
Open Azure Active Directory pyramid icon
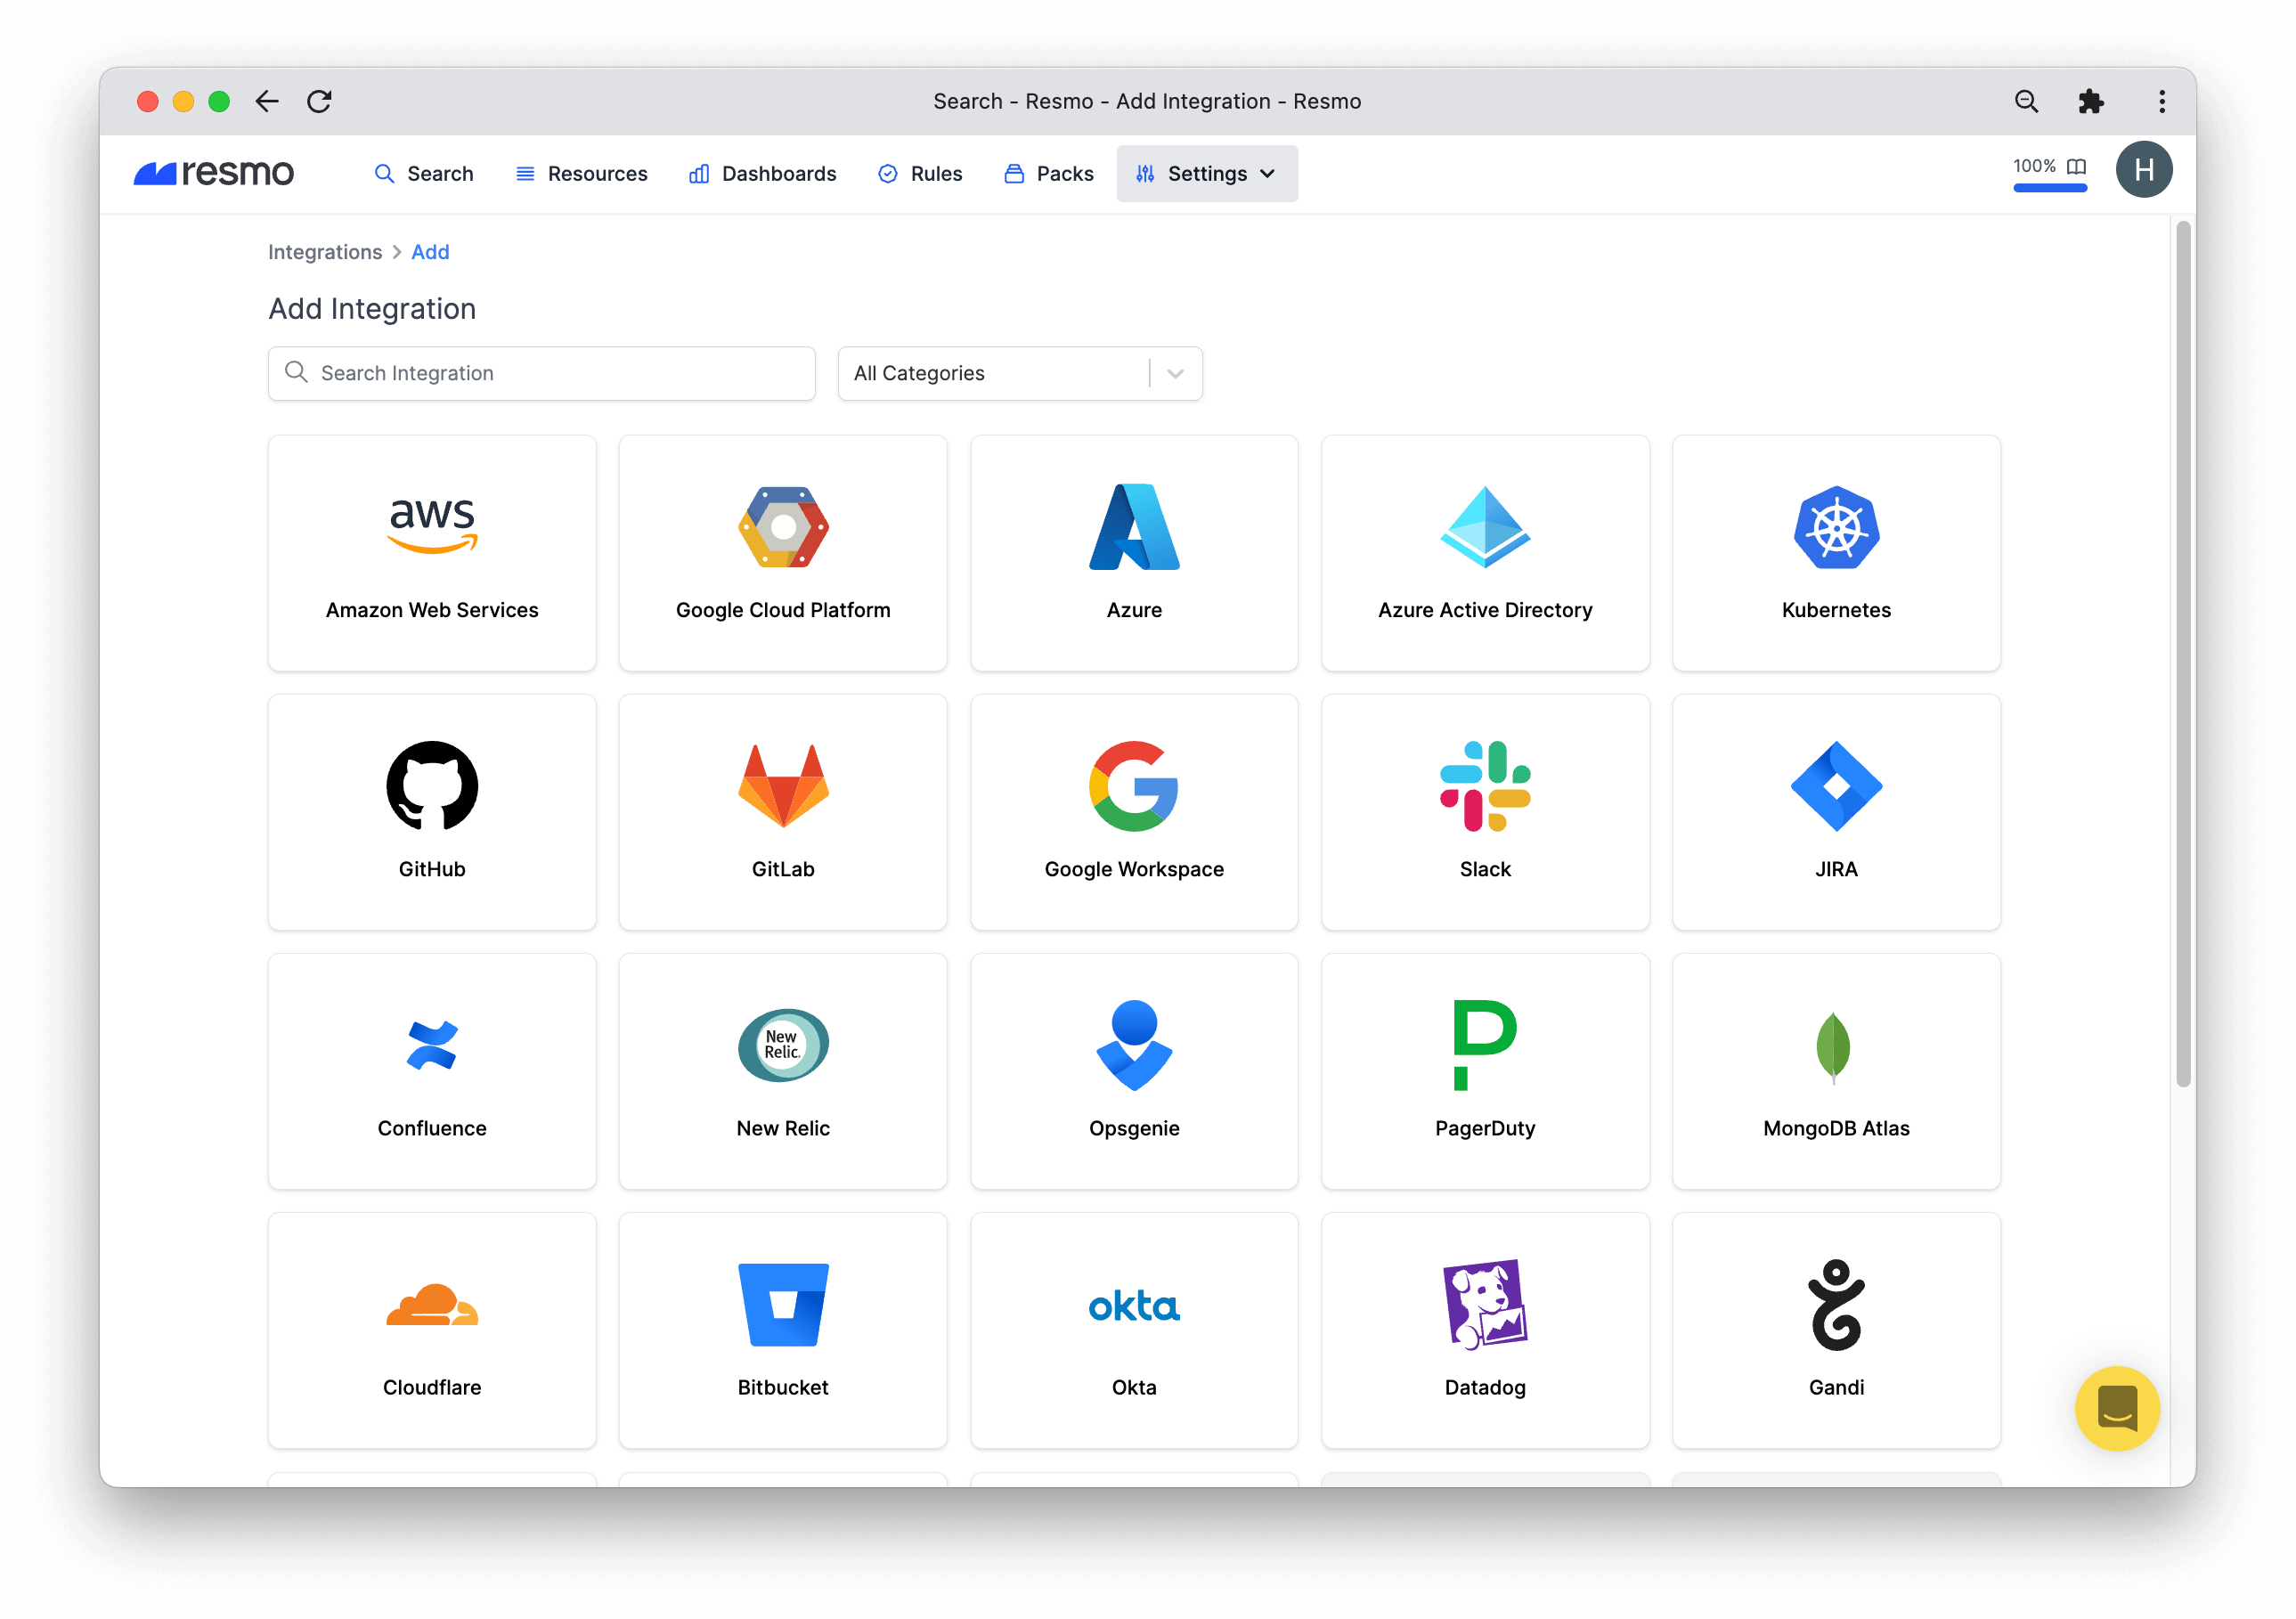click(1485, 526)
